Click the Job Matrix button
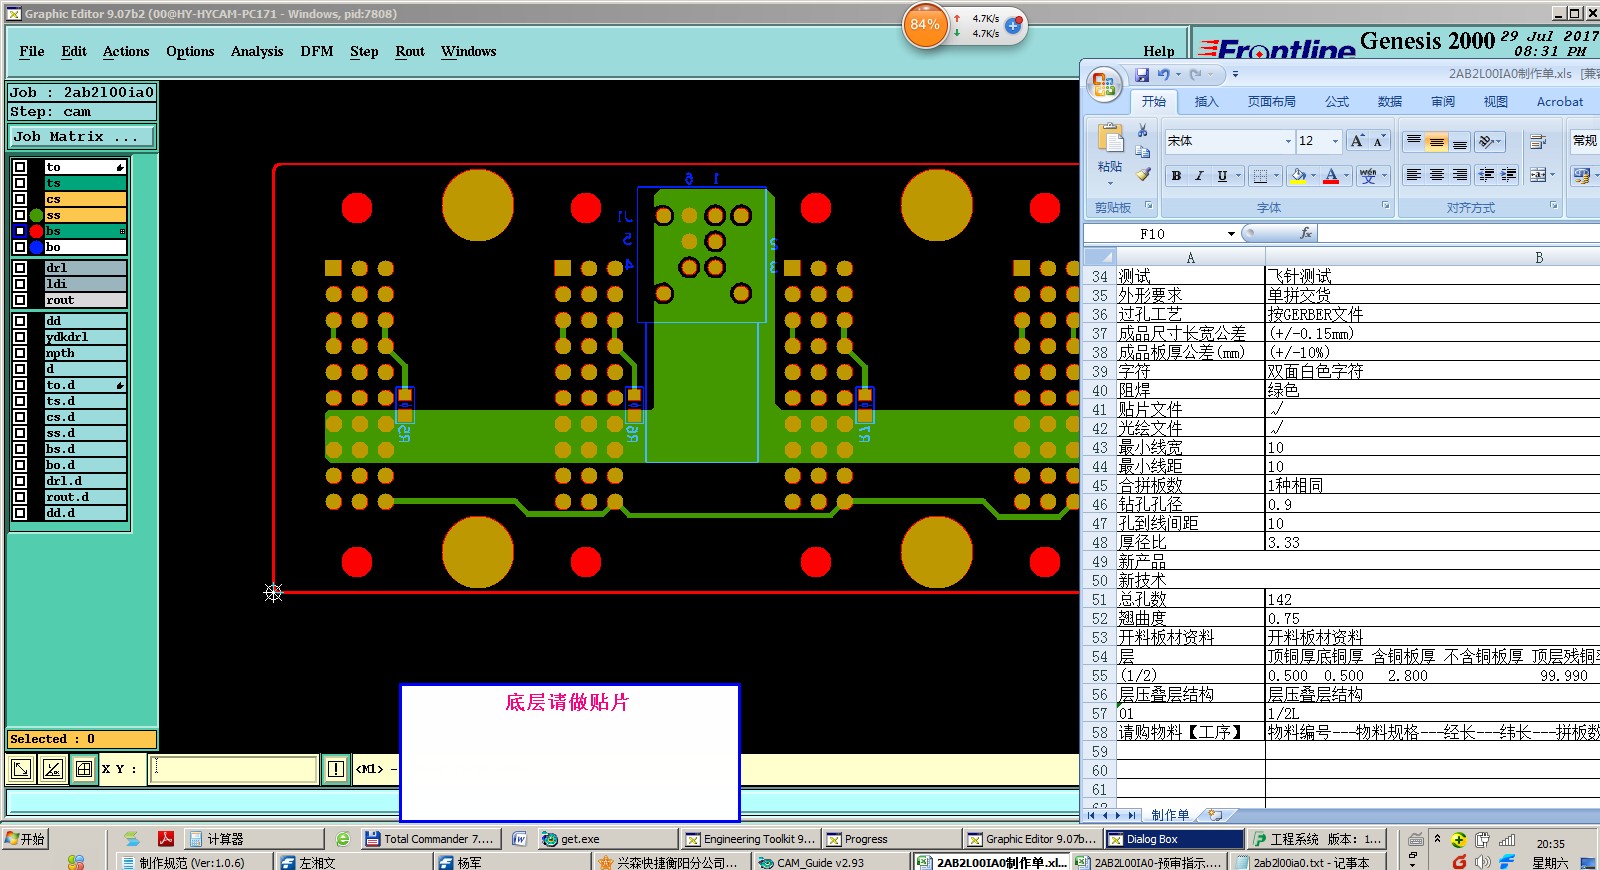This screenshot has width=1600, height=870. 82,136
